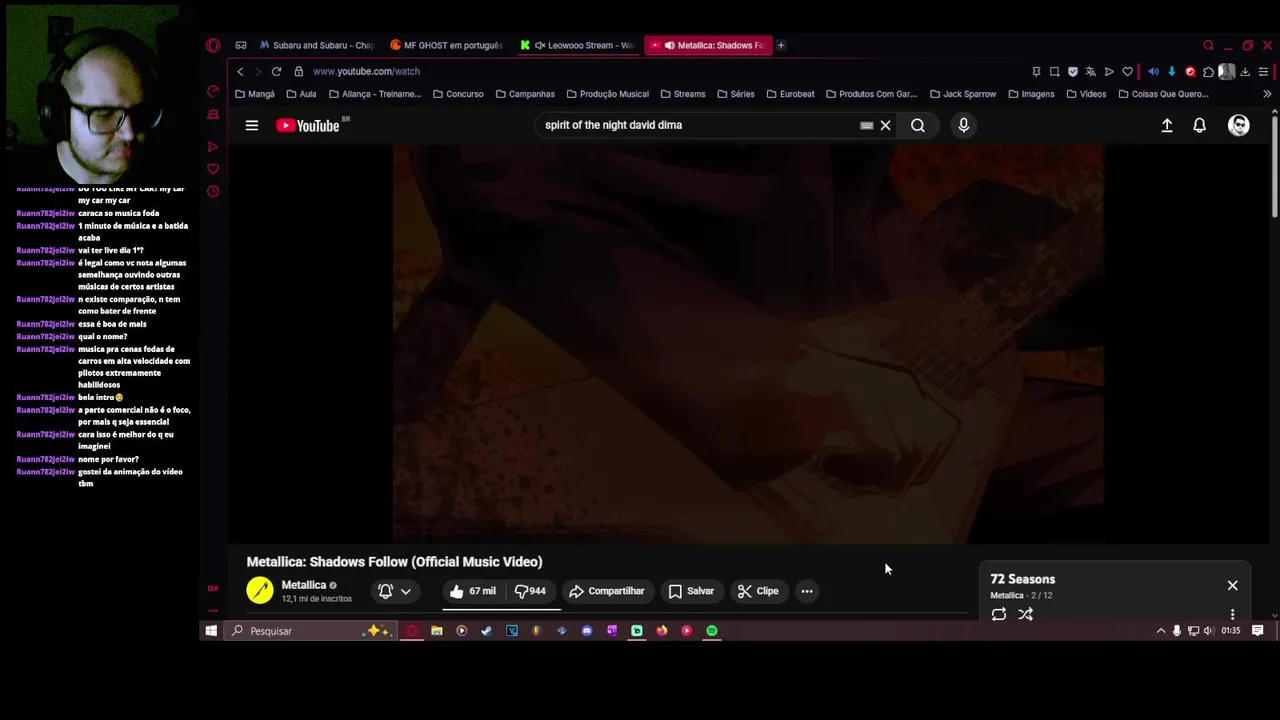The height and width of the screenshot is (720, 1280).
Task: Open Windows notification center
Action: click(x=1258, y=631)
